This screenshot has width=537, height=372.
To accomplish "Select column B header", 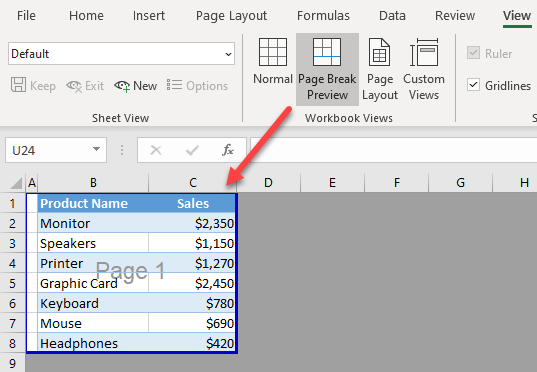I will [x=93, y=183].
